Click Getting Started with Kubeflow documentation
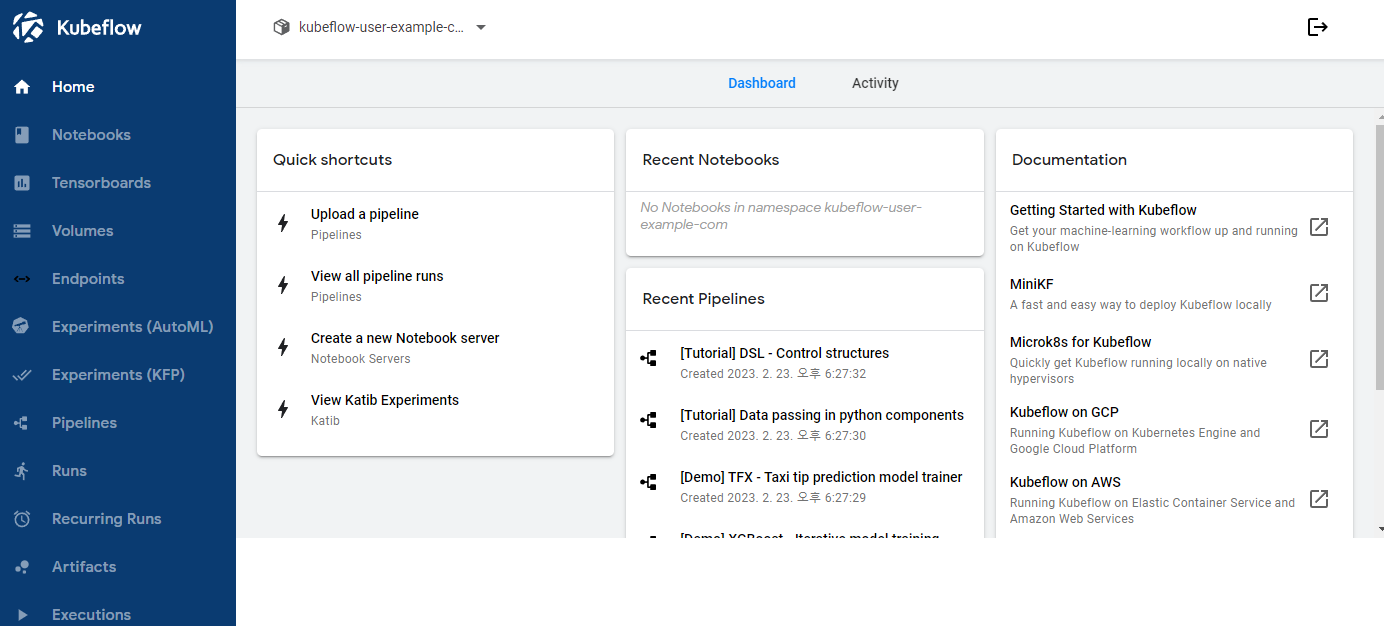The width and height of the screenshot is (1384, 626). [x=1103, y=210]
